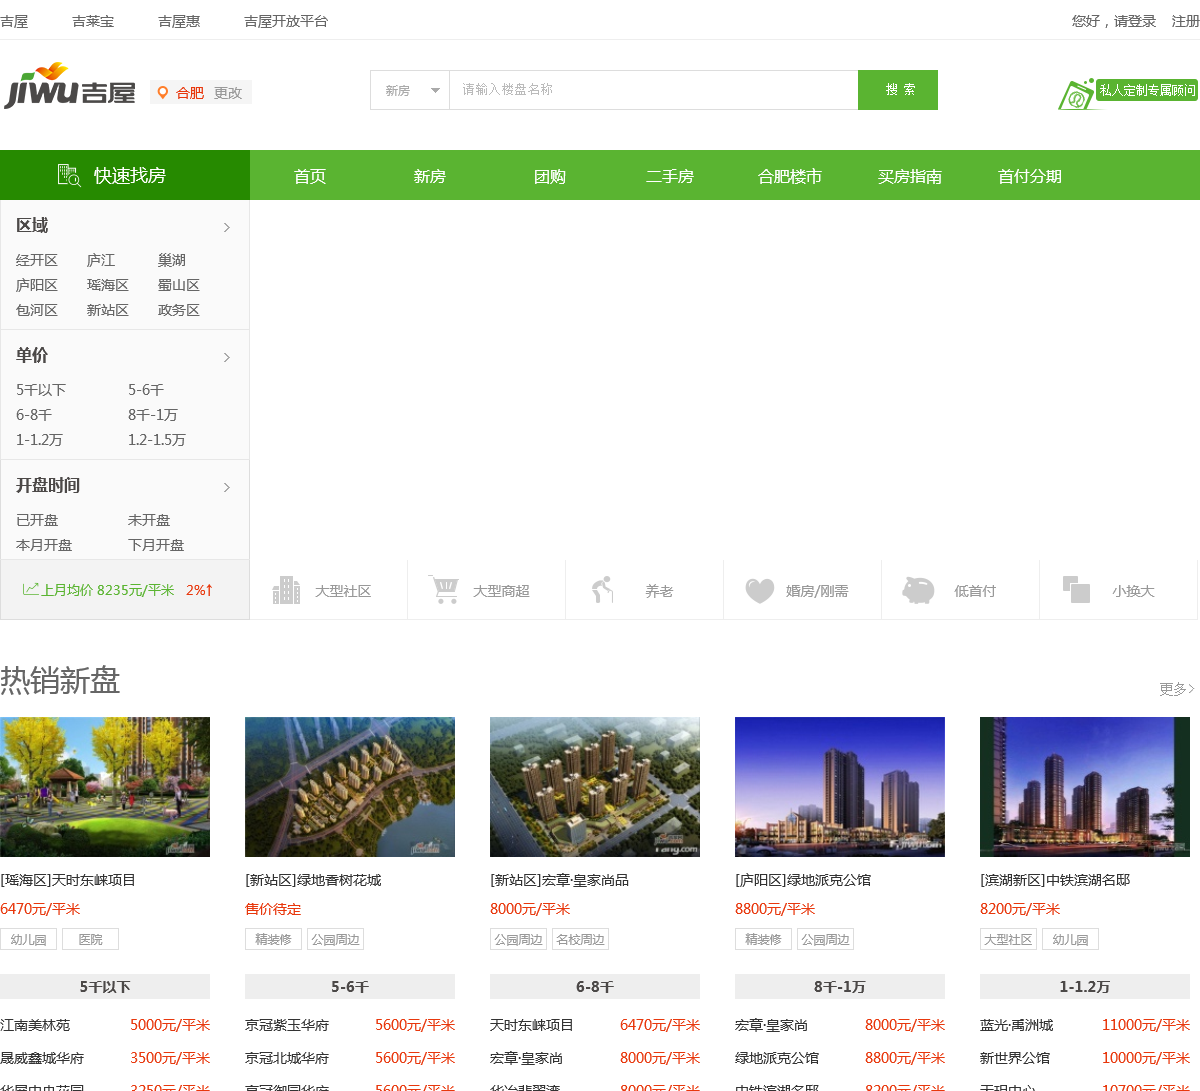The height and width of the screenshot is (1091, 1200).
Task: Click the 精装修 tag under 绿地香树花城
Action: click(x=273, y=939)
